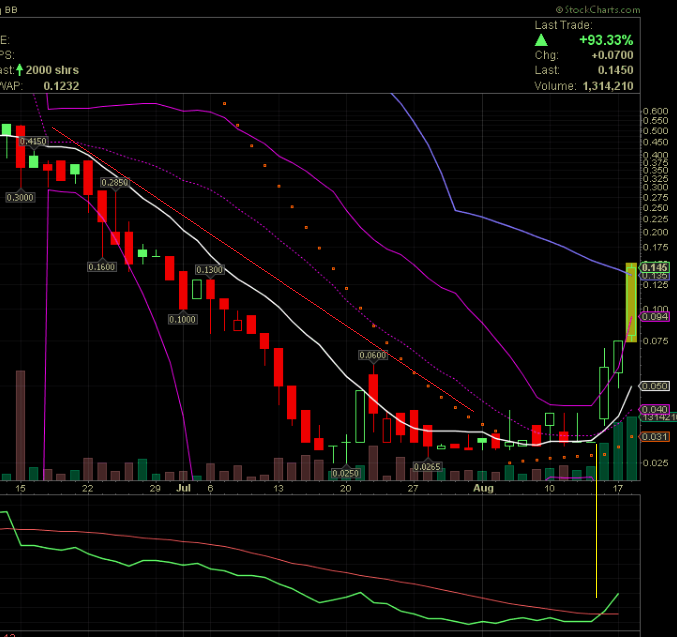This screenshot has height=637, width=677.
Task: Click the 0.1000 low price annotation
Action: 182,320
